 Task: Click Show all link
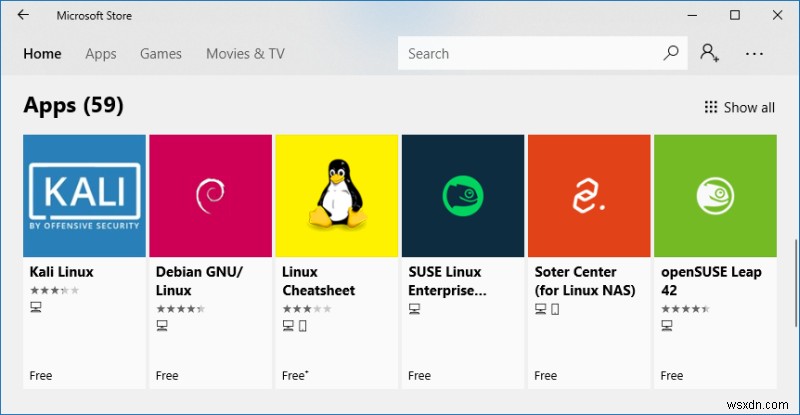pos(749,107)
